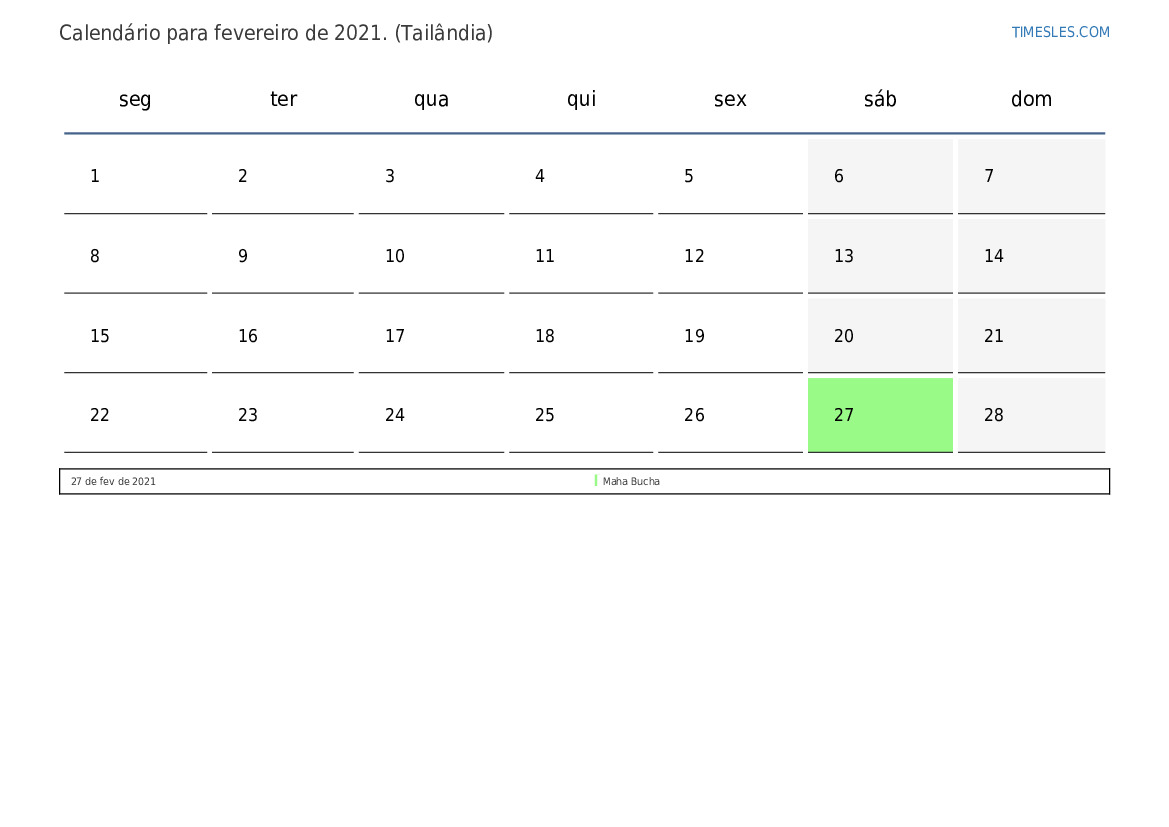Select the 'seg' weekday header
The image size is (1169, 827).
(135, 99)
